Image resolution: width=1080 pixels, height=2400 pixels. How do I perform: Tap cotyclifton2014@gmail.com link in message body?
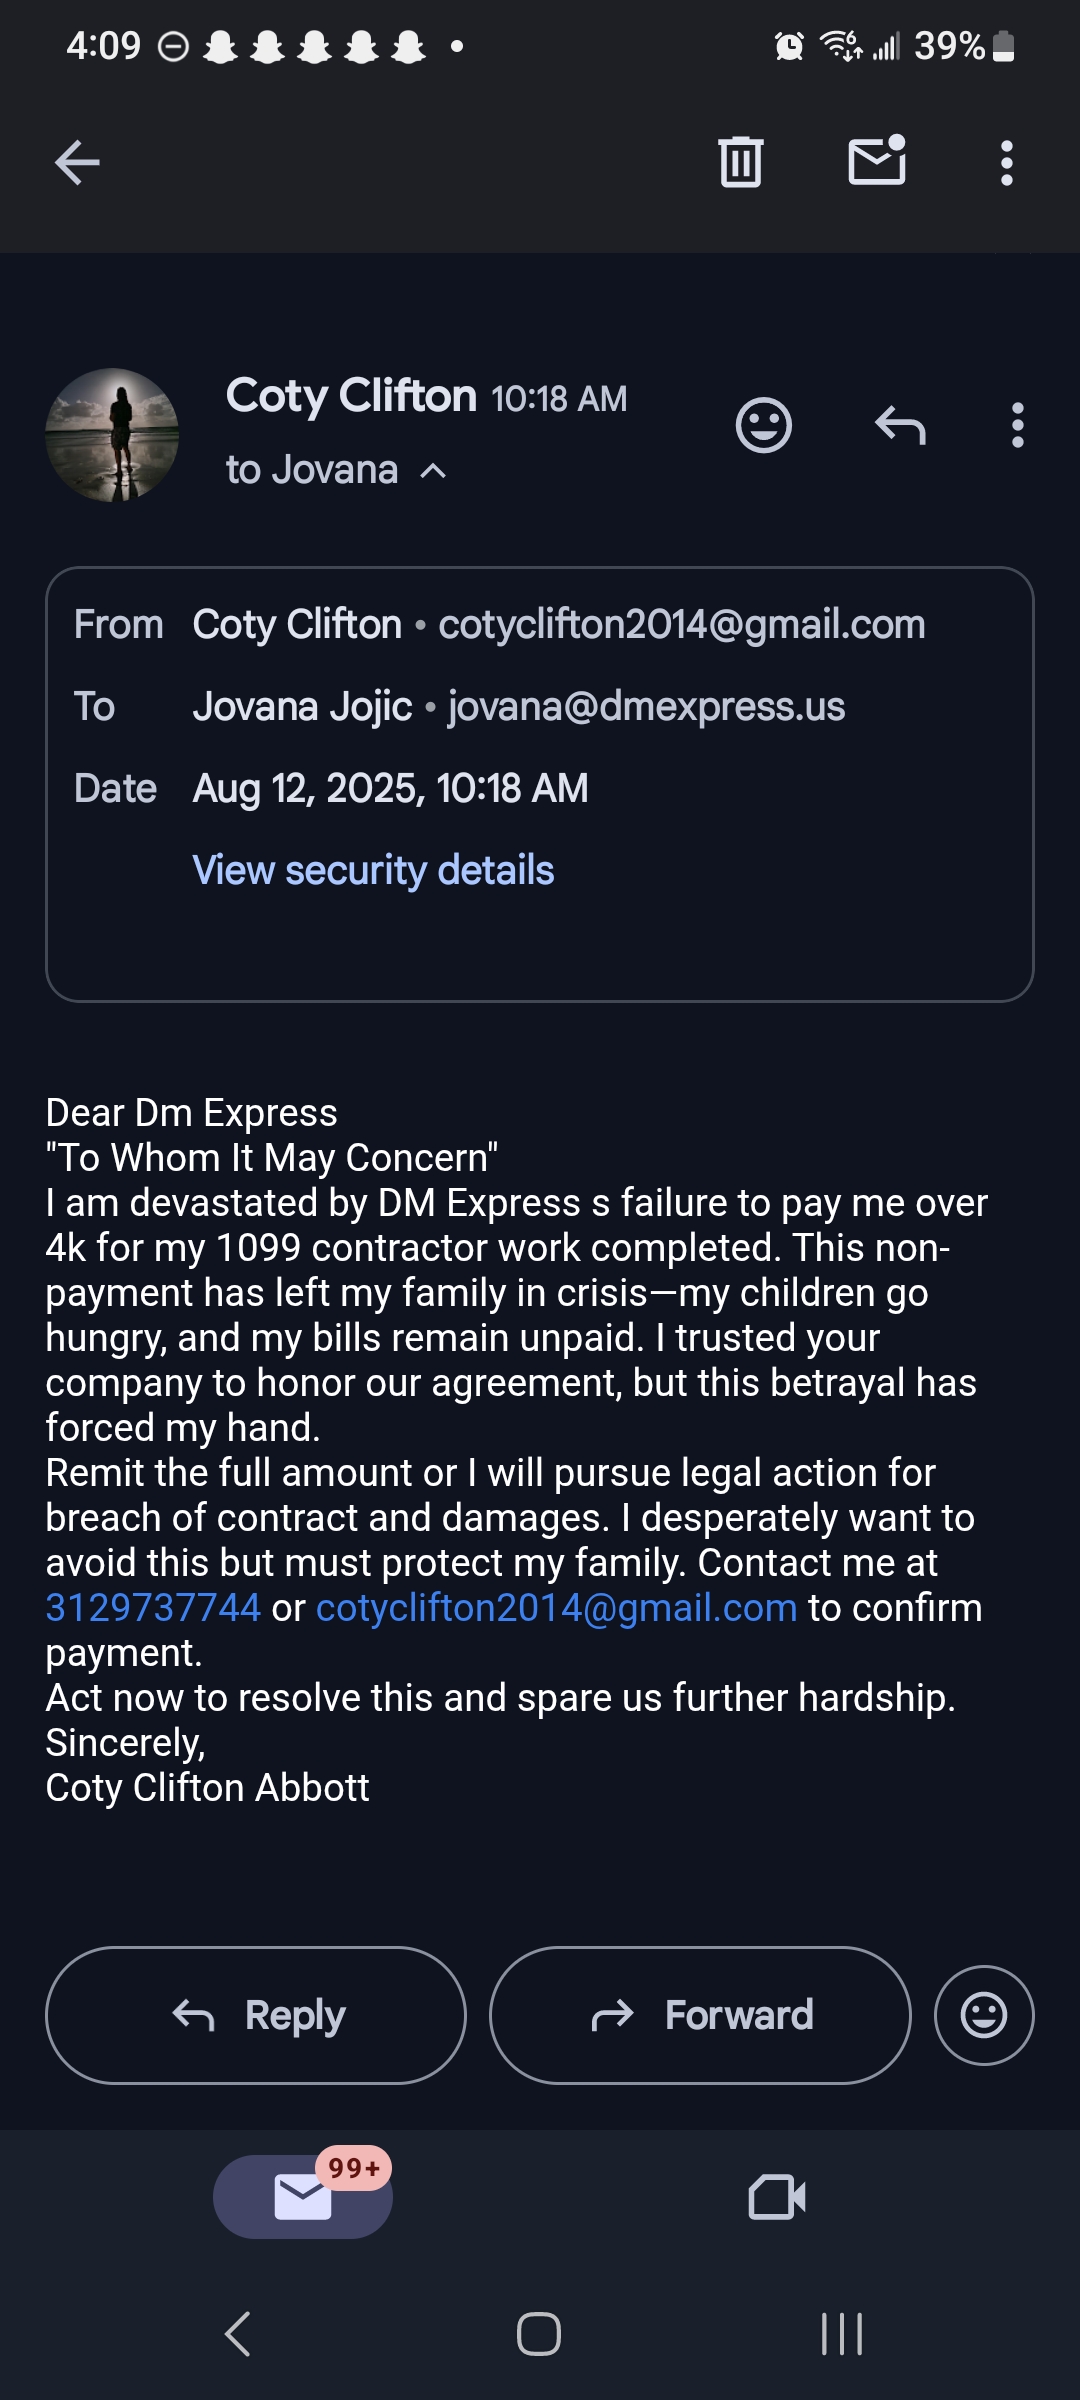[x=556, y=1608]
